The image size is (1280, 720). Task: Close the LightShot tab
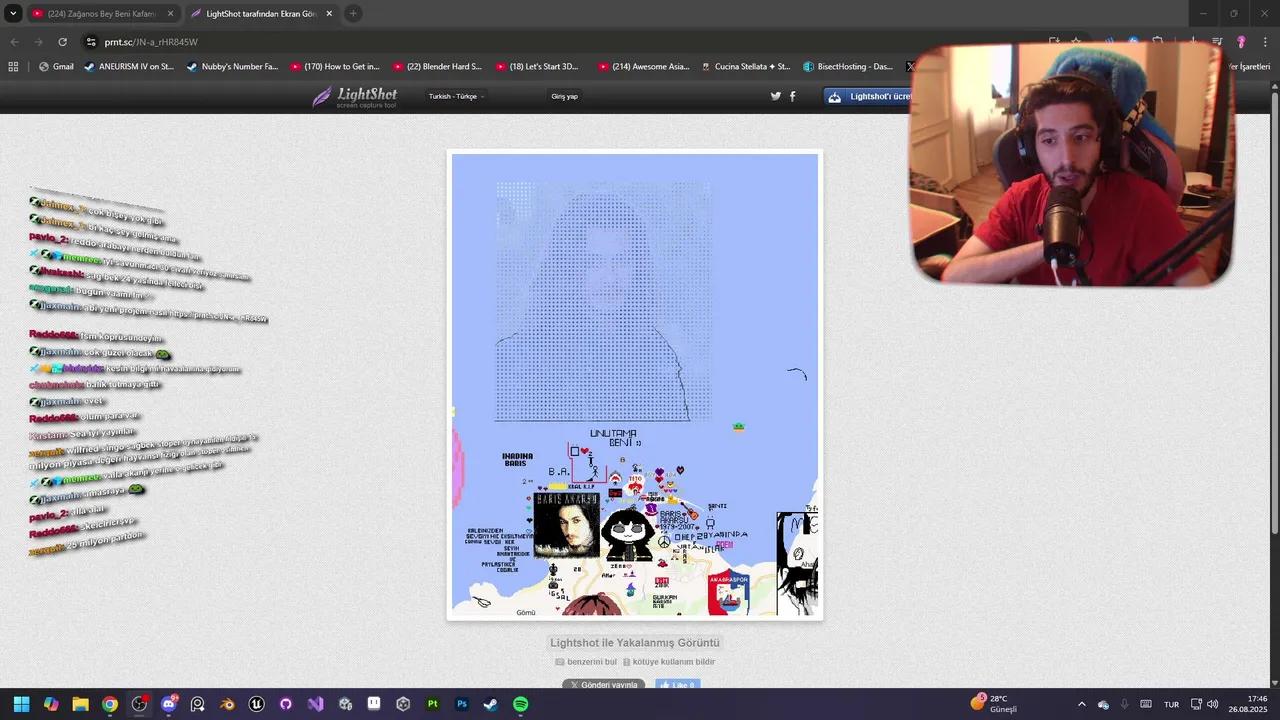(329, 14)
